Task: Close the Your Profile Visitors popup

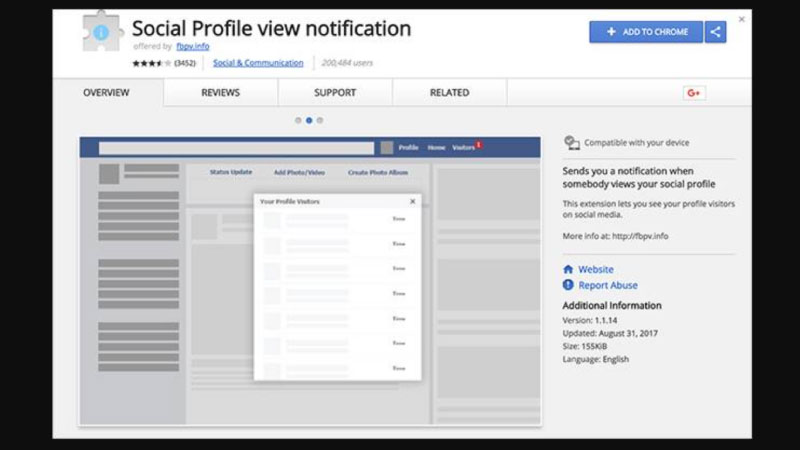Action: (x=412, y=201)
